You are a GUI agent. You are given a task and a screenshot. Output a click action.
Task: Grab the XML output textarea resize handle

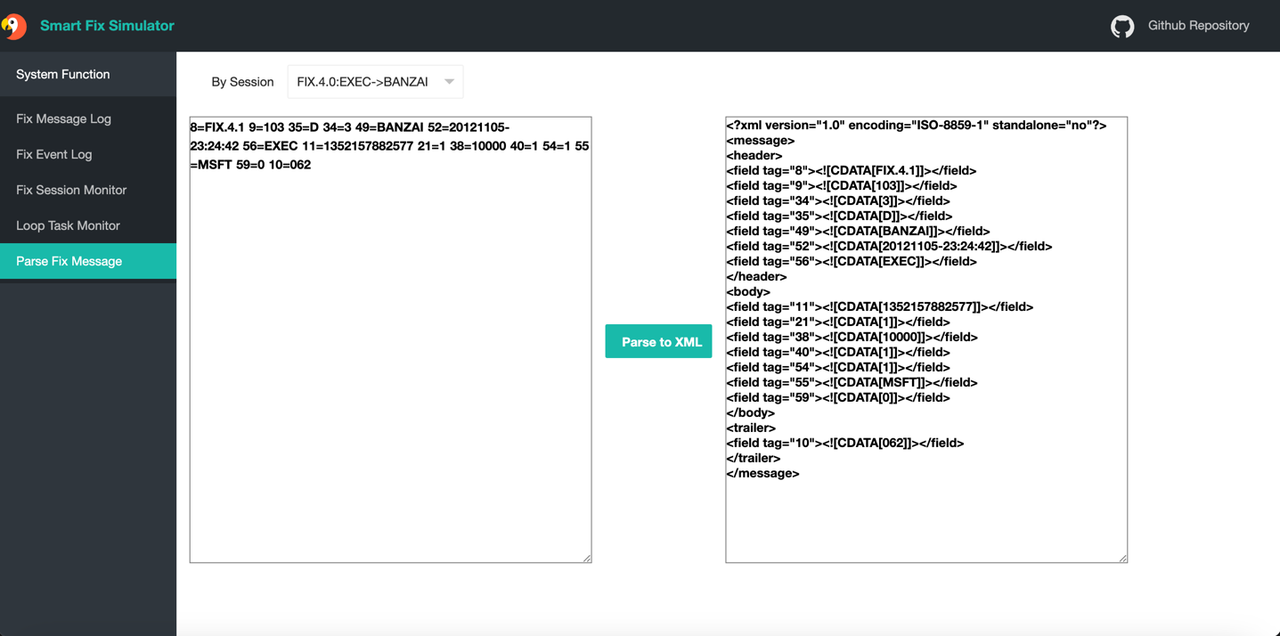point(1122,557)
